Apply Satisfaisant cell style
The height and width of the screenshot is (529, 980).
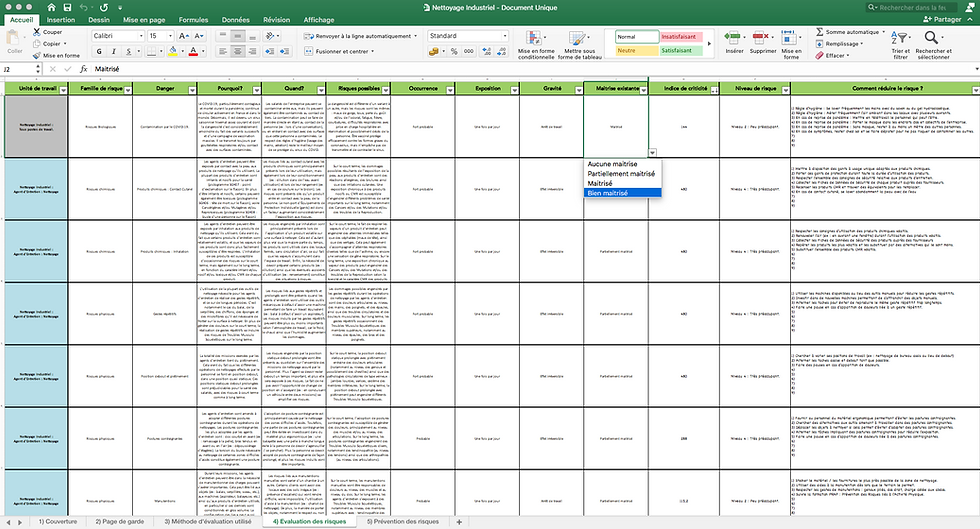click(x=681, y=51)
